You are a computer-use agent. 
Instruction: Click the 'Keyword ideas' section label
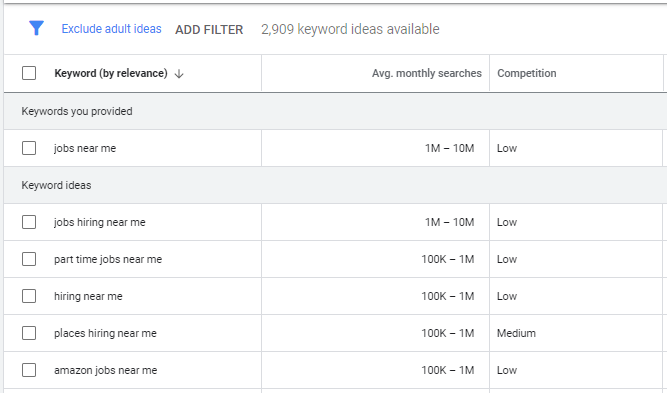pyautogui.click(x=56, y=185)
